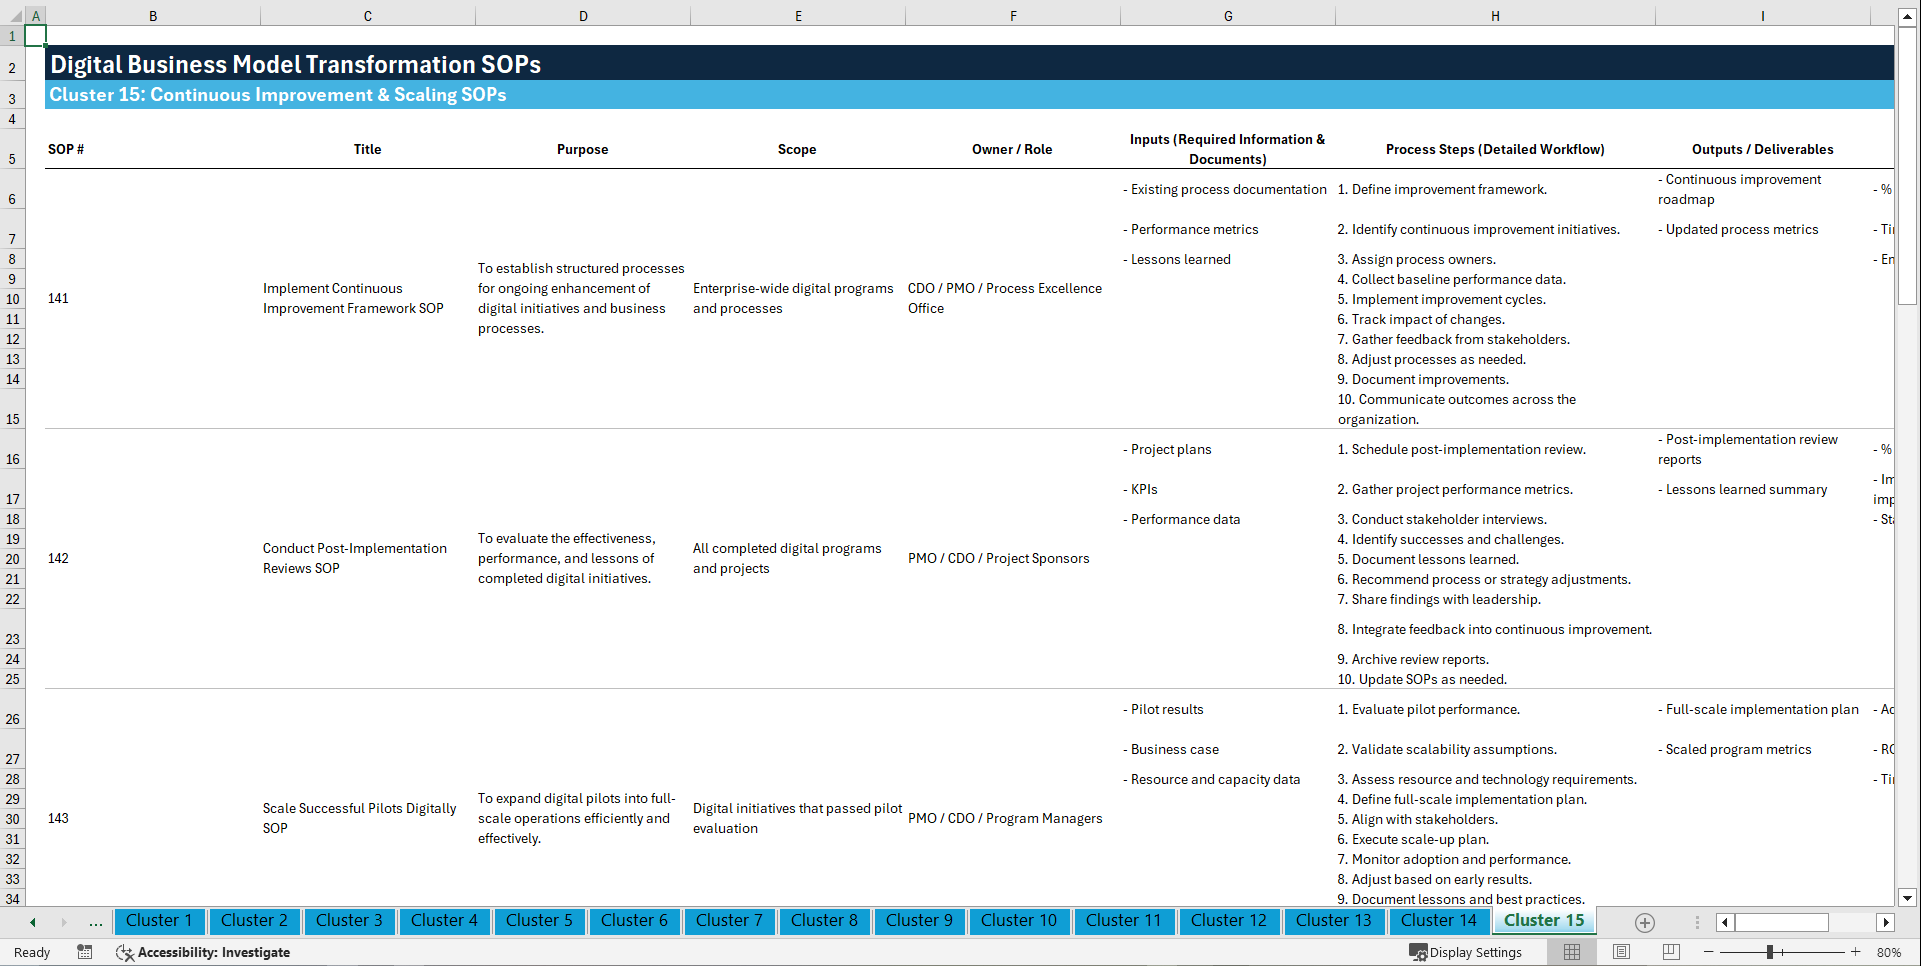Select Page Break Preview view
Screen dimensions: 1921x966
click(1671, 952)
